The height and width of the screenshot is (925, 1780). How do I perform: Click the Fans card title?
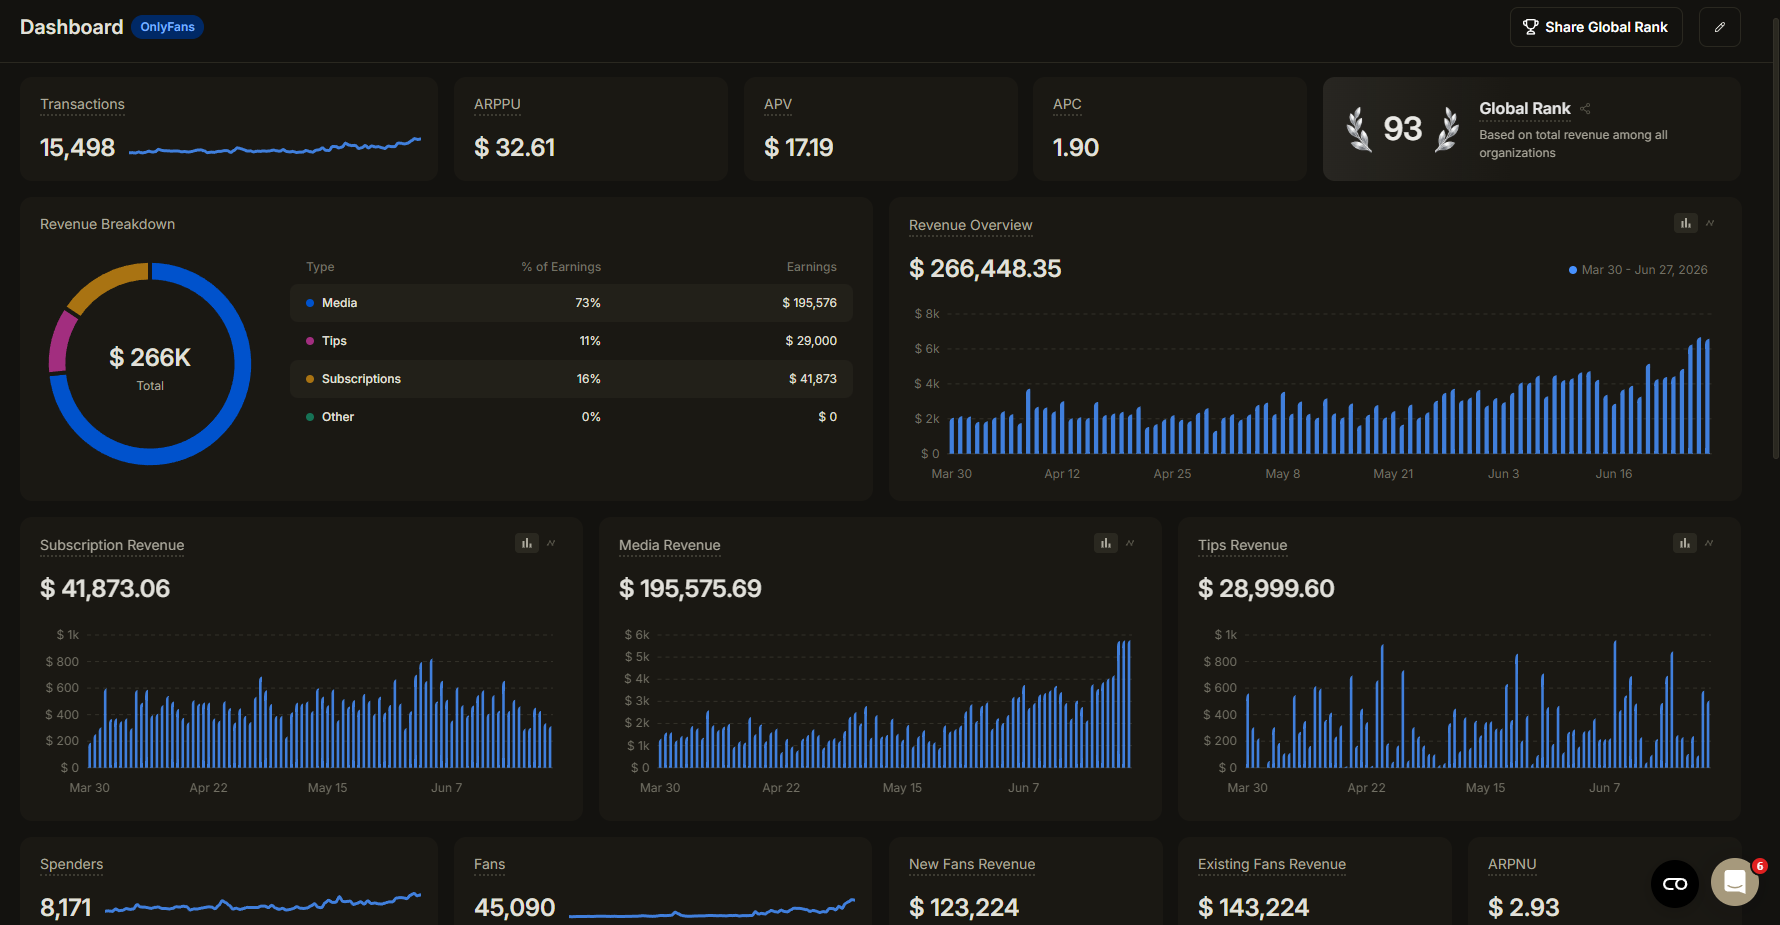point(489,864)
